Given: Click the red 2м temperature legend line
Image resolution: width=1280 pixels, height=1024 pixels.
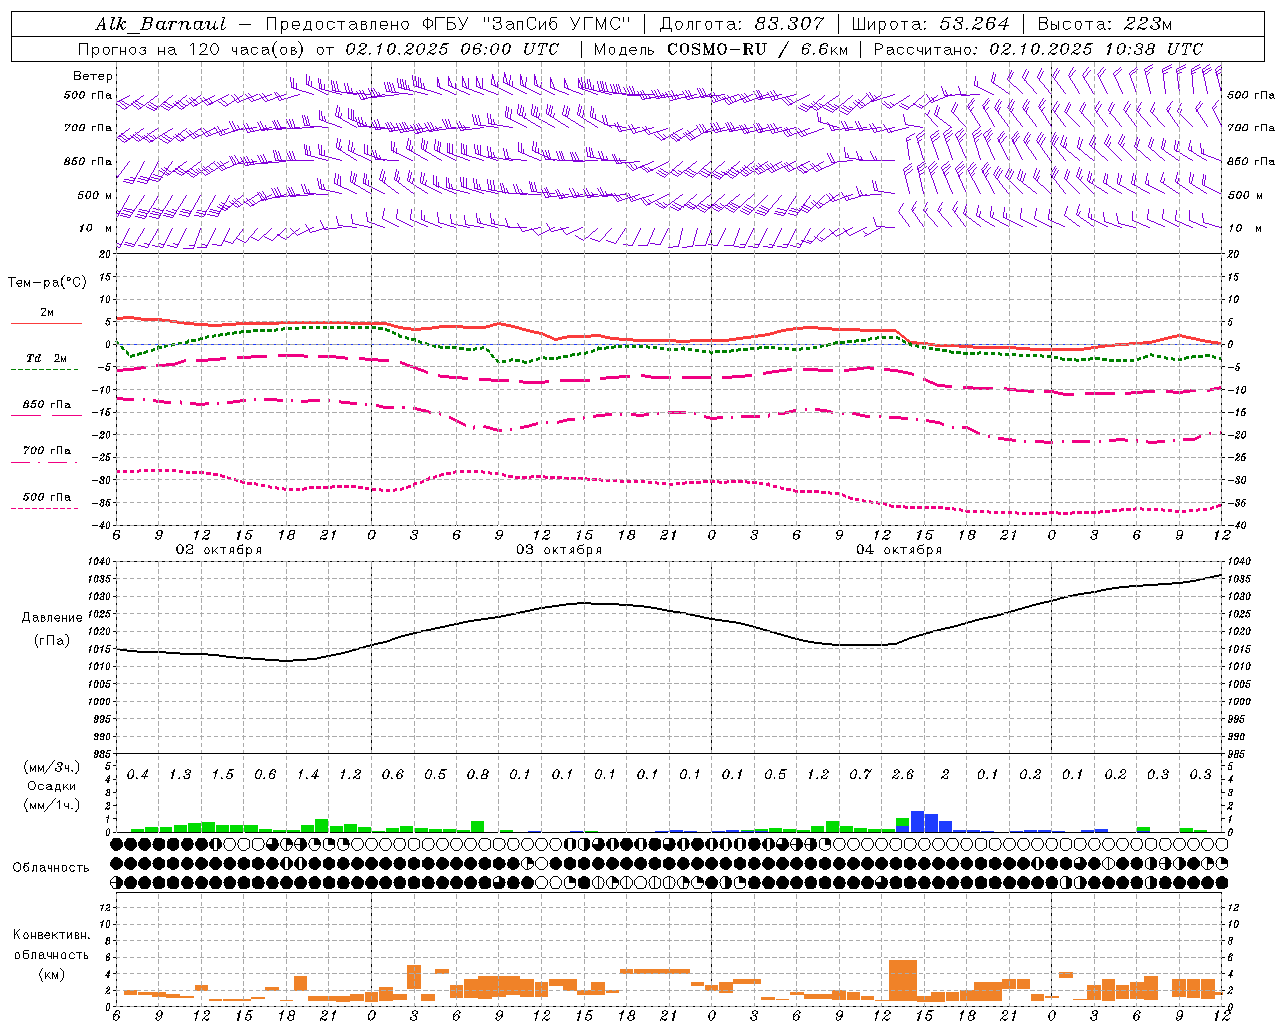Looking at the screenshot, I should (46, 323).
